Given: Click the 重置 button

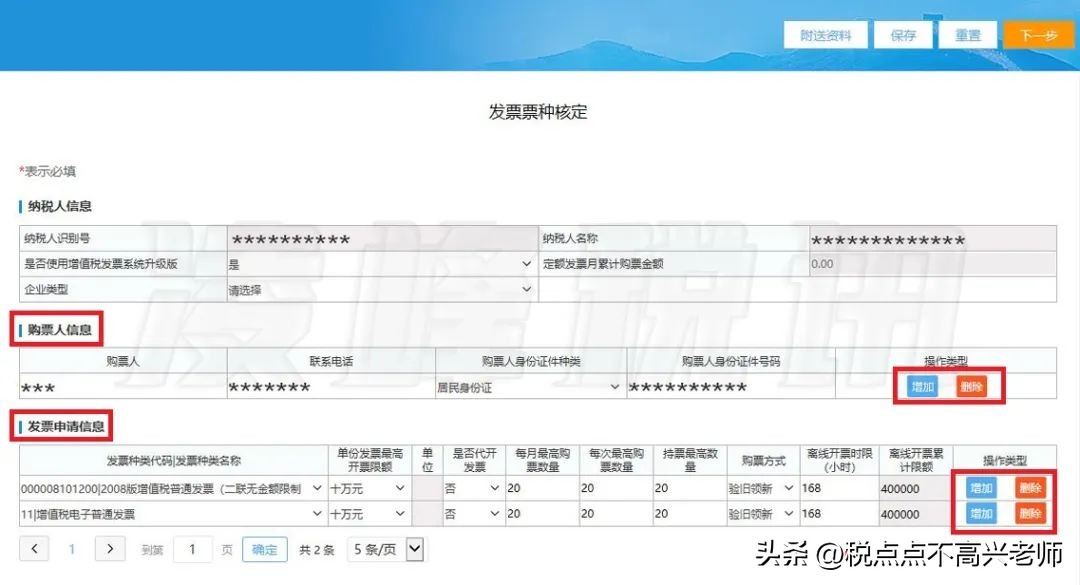Looking at the screenshot, I should click(968, 33).
